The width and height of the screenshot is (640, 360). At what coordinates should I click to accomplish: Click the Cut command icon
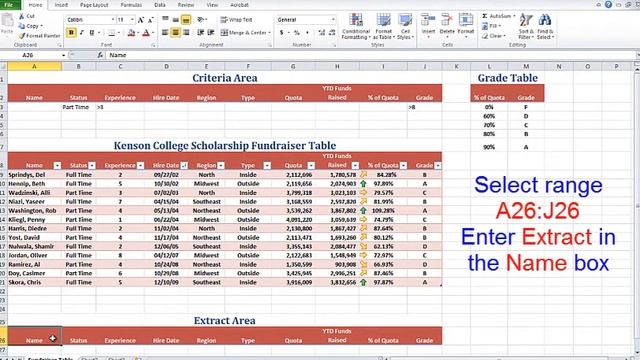click(22, 16)
